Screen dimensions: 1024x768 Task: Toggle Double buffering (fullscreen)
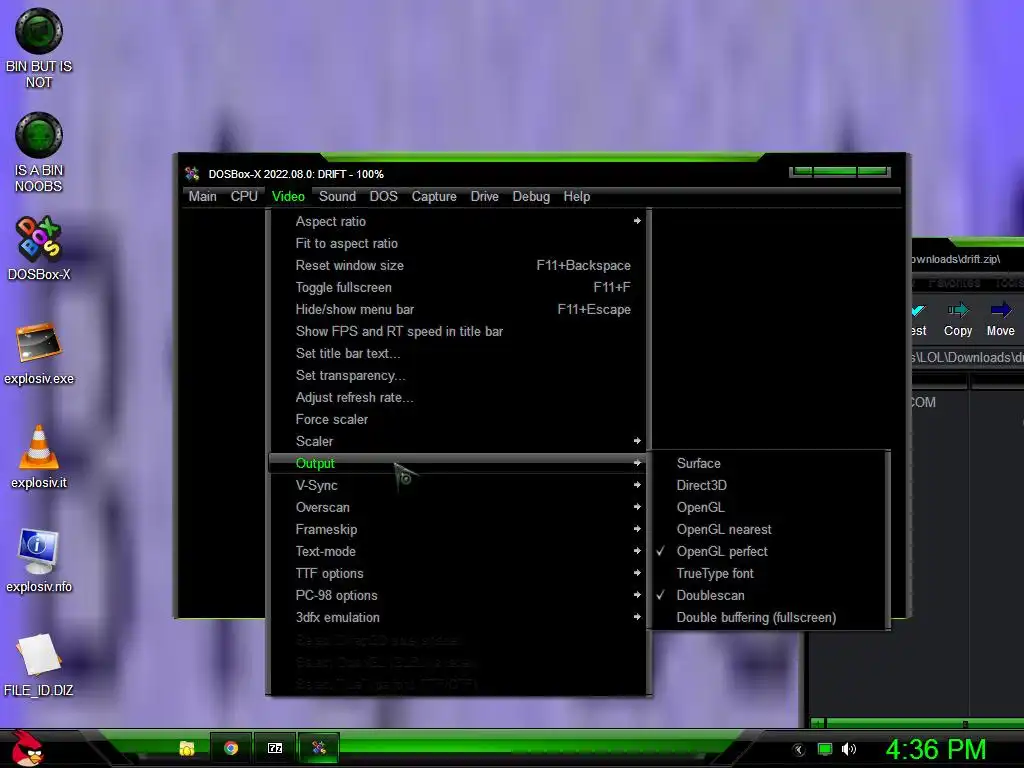[769, 618]
